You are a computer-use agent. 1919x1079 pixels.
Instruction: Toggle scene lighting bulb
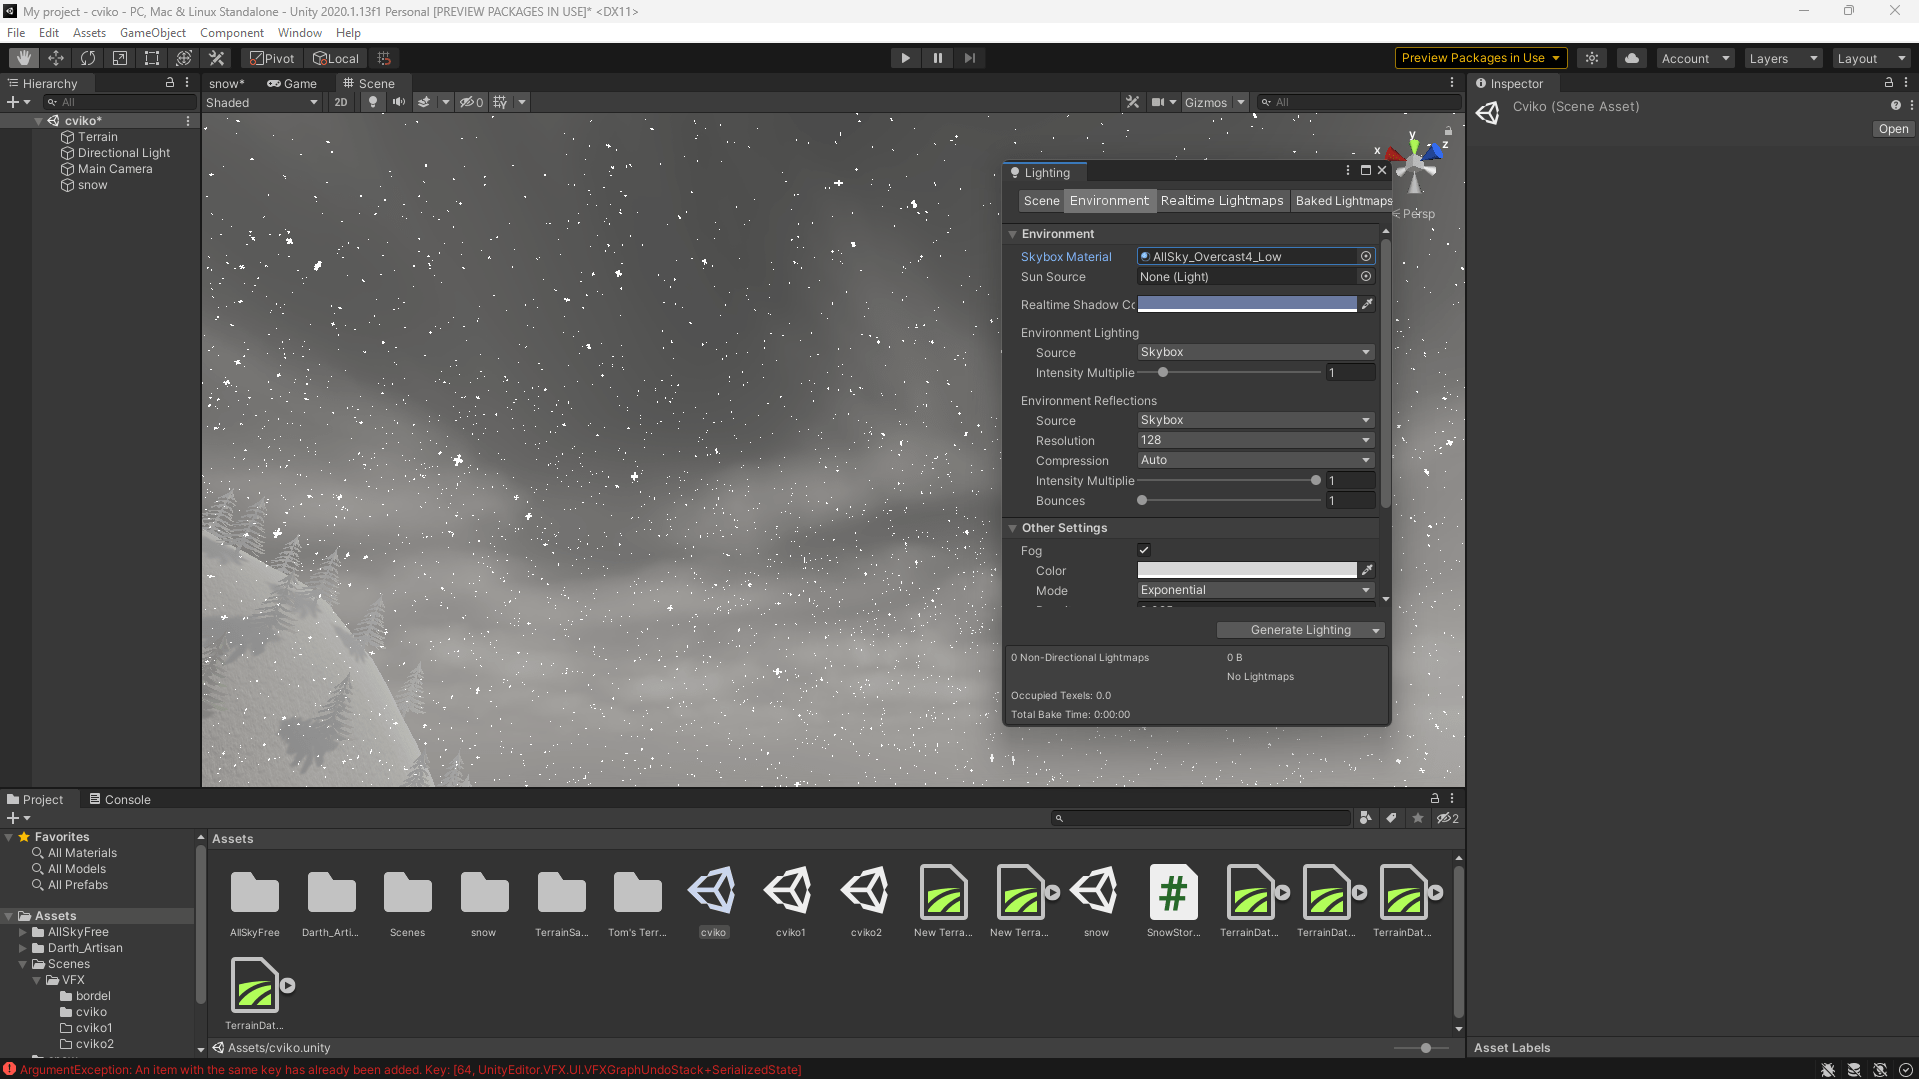tap(373, 102)
